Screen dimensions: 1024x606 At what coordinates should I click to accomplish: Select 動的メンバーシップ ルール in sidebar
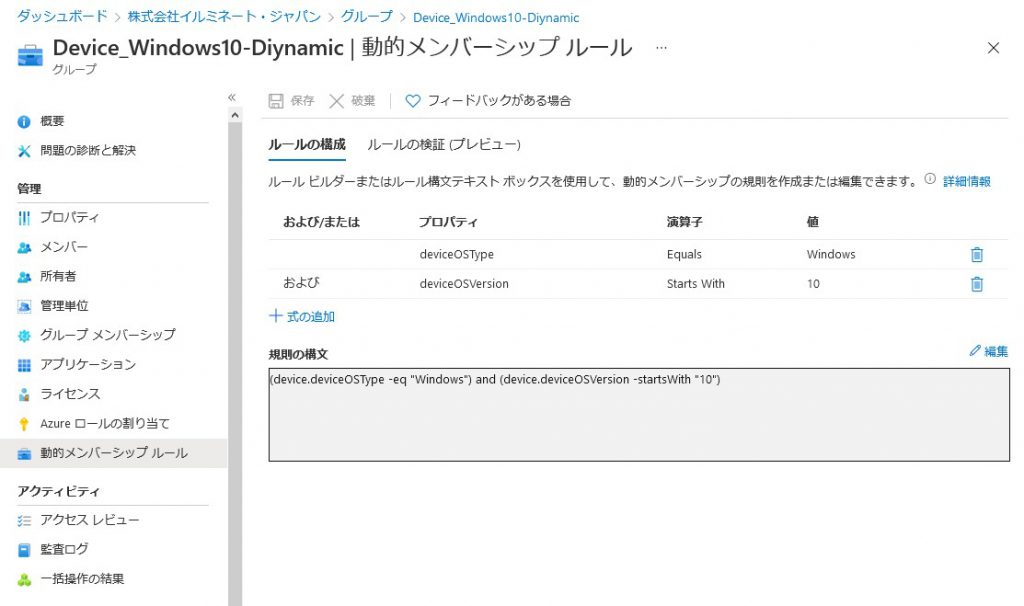point(114,453)
